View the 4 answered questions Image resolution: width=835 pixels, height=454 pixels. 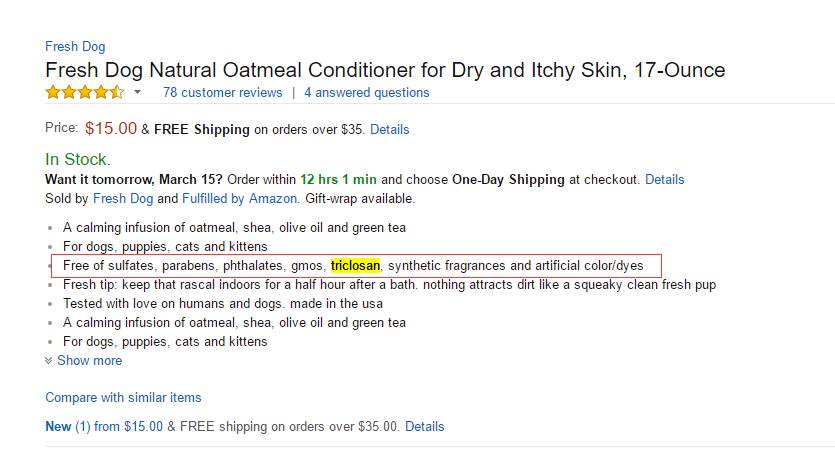366,93
